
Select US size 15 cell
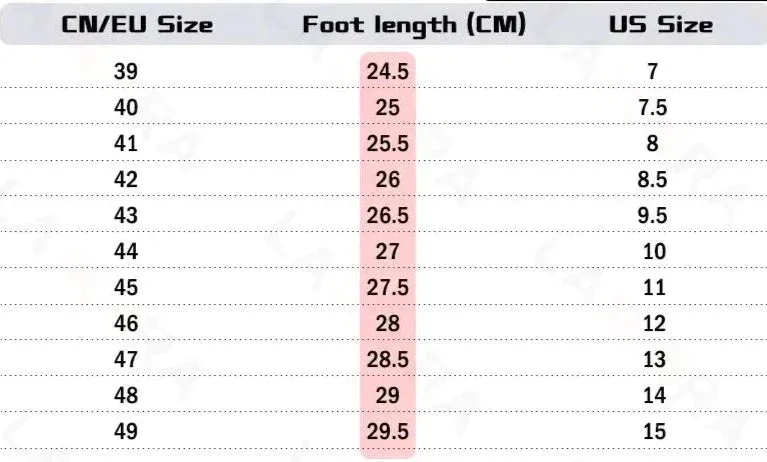pyautogui.click(x=654, y=432)
